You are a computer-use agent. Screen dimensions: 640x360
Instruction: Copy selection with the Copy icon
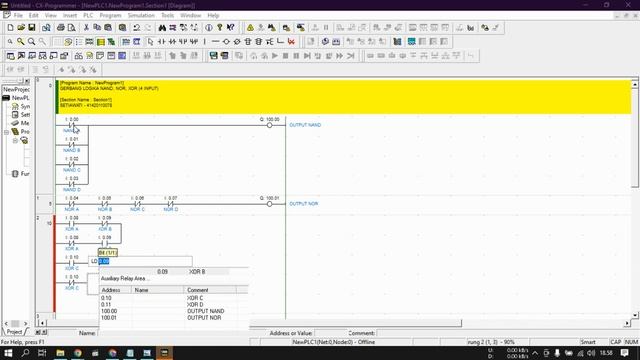97,28
